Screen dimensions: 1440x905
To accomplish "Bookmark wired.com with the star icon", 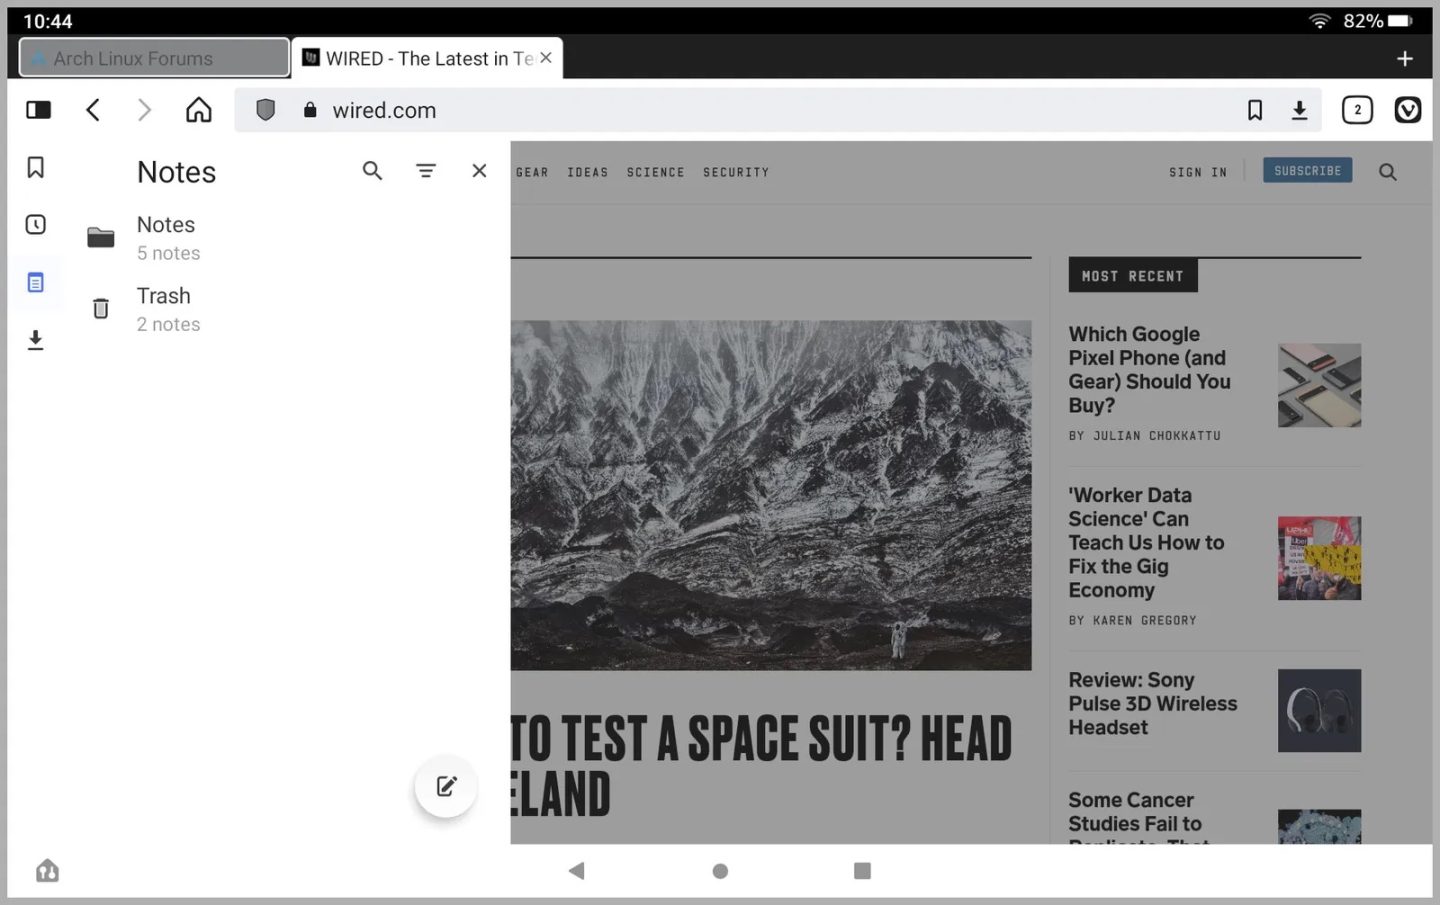I will (x=1255, y=110).
